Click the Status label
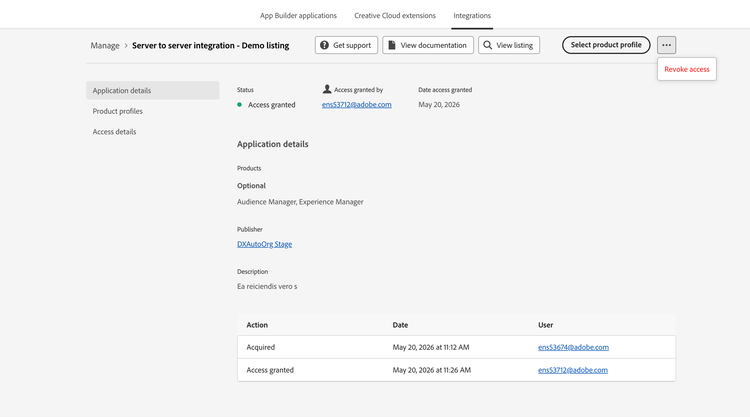 [245, 89]
